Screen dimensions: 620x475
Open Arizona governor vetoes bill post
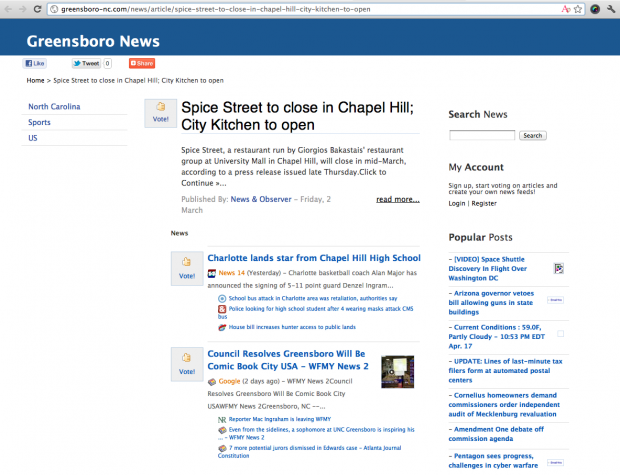[491, 303]
